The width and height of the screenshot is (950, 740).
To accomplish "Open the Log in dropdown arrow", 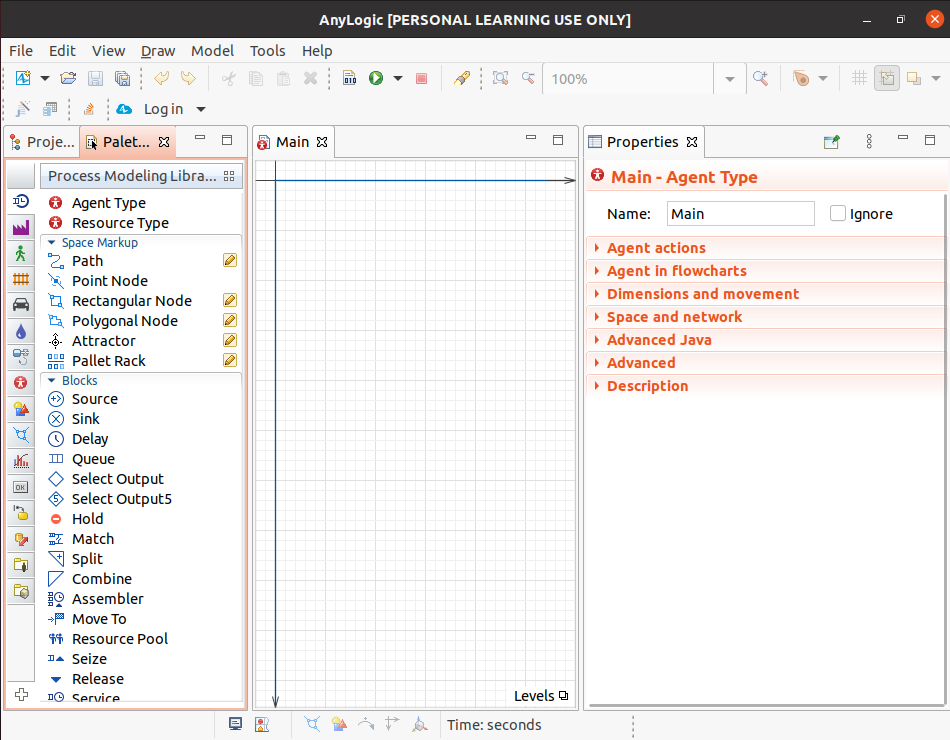I will [x=200, y=109].
